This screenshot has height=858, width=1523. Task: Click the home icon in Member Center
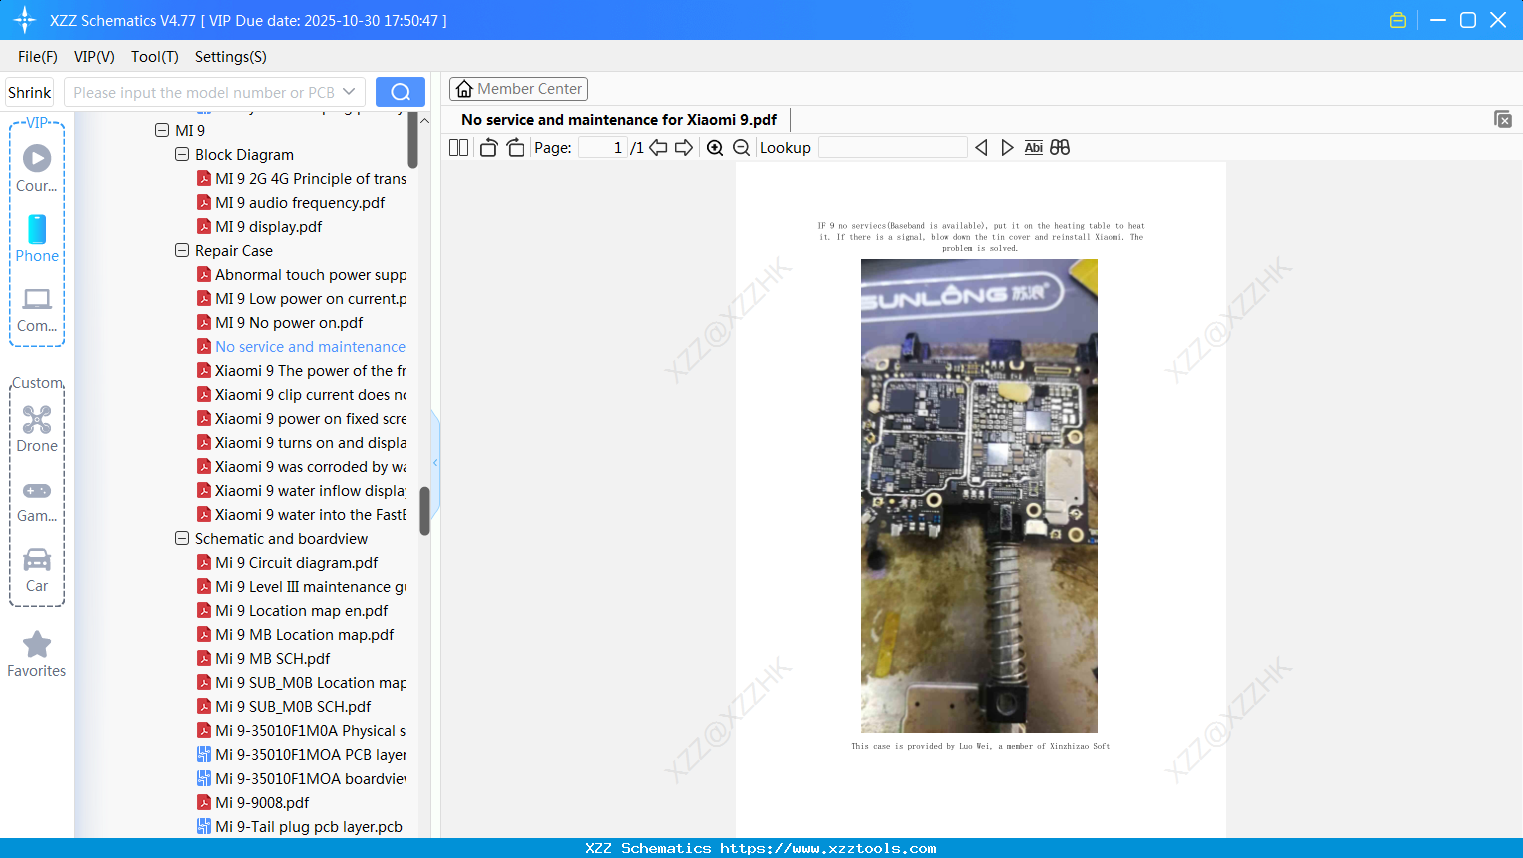pyautogui.click(x=464, y=89)
